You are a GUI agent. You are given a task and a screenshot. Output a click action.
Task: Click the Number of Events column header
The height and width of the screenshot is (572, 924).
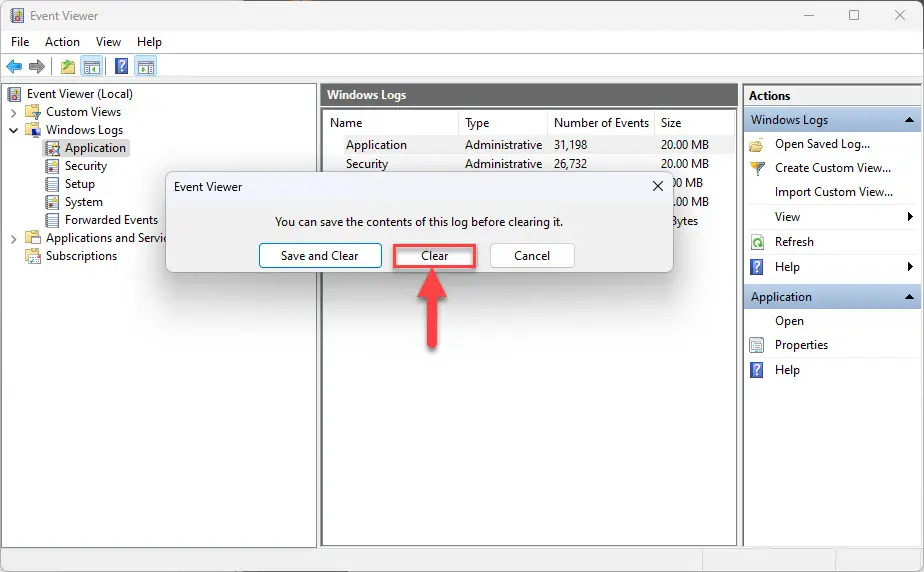(601, 123)
